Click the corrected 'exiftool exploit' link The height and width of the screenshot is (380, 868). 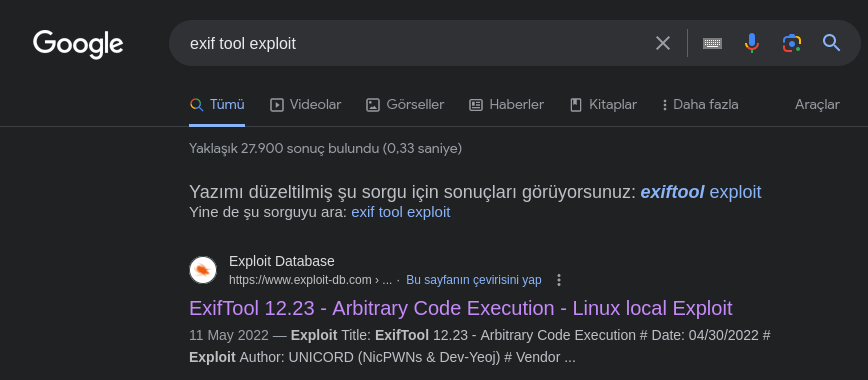[x=701, y=192]
